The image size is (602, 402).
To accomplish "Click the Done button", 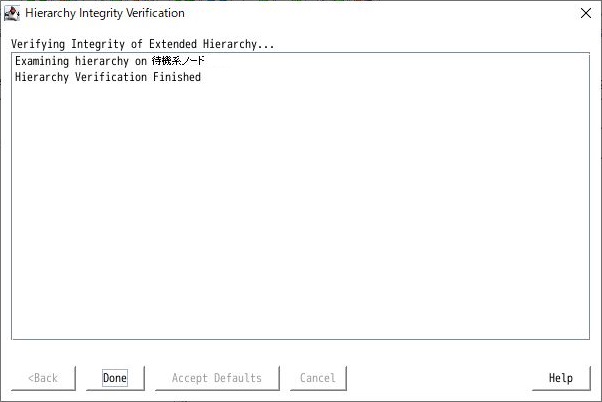I will pyautogui.click(x=115, y=378).
